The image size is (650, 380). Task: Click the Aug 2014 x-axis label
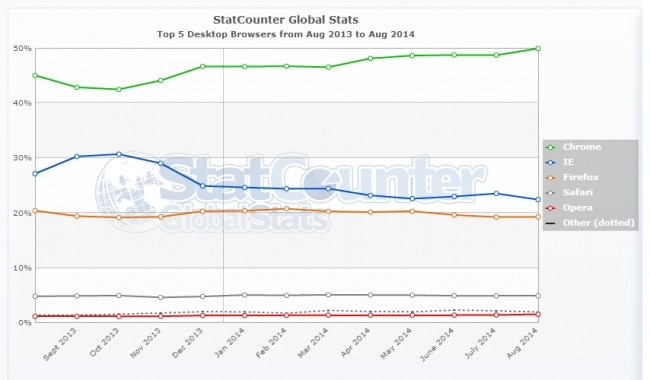click(x=522, y=342)
